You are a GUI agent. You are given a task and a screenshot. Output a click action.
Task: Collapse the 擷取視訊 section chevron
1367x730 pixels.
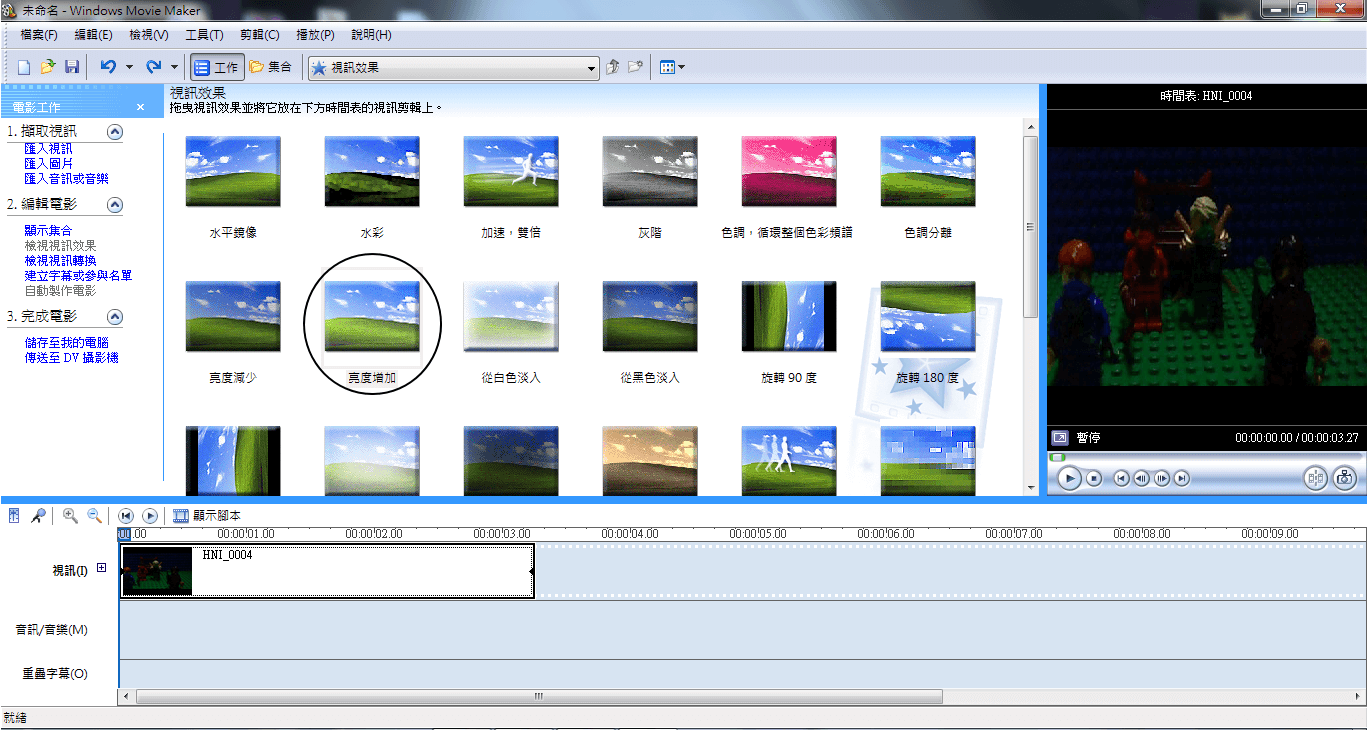click(x=115, y=132)
